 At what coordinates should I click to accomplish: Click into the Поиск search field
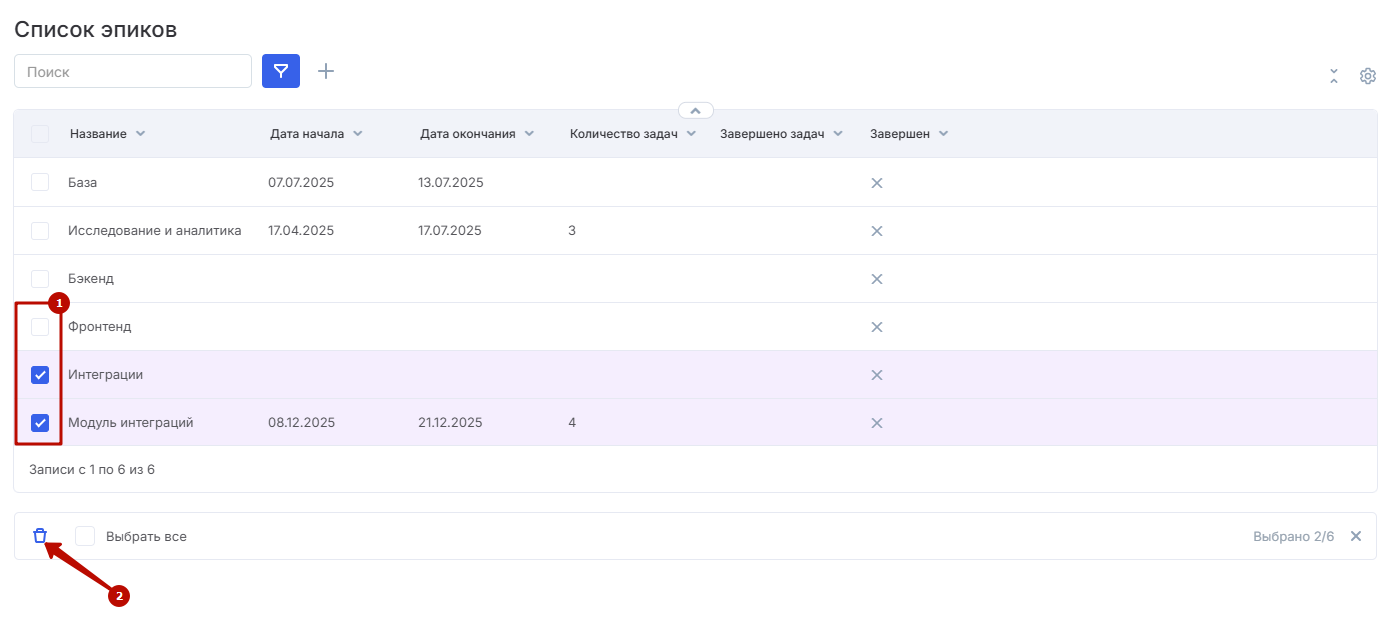point(133,72)
